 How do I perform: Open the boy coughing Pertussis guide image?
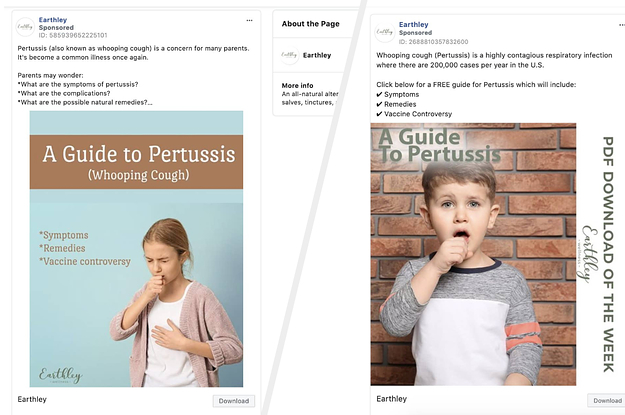tap(473, 260)
